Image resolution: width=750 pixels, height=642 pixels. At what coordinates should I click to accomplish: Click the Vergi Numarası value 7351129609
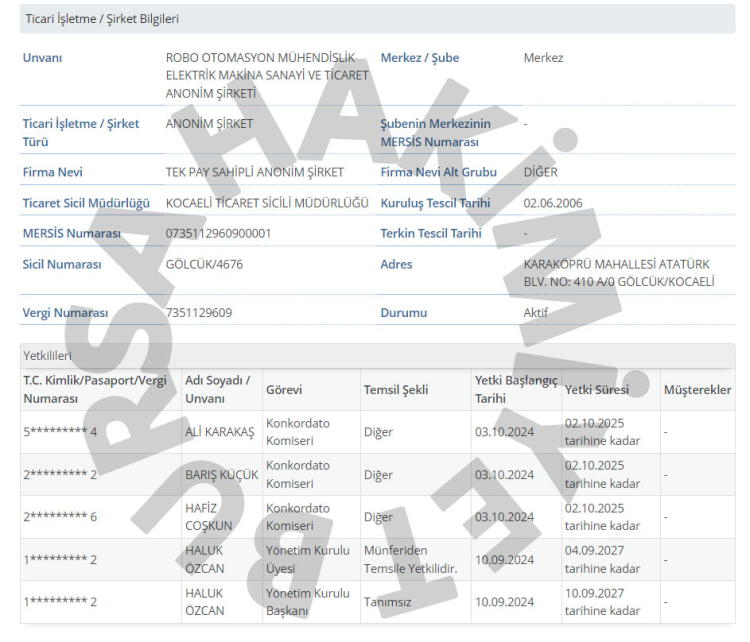click(x=199, y=313)
